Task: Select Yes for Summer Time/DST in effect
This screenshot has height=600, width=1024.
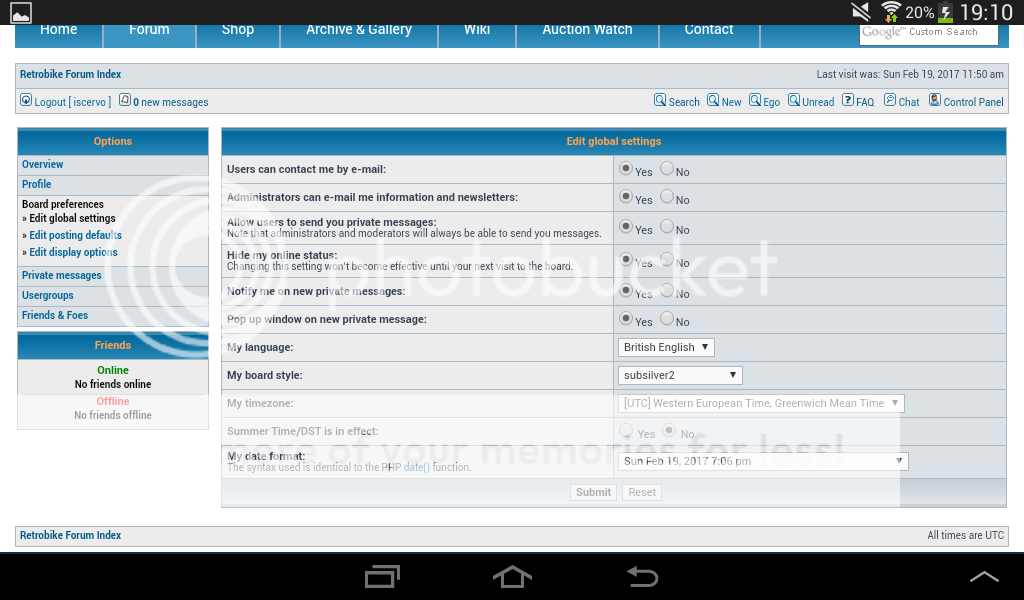Action: [626, 431]
